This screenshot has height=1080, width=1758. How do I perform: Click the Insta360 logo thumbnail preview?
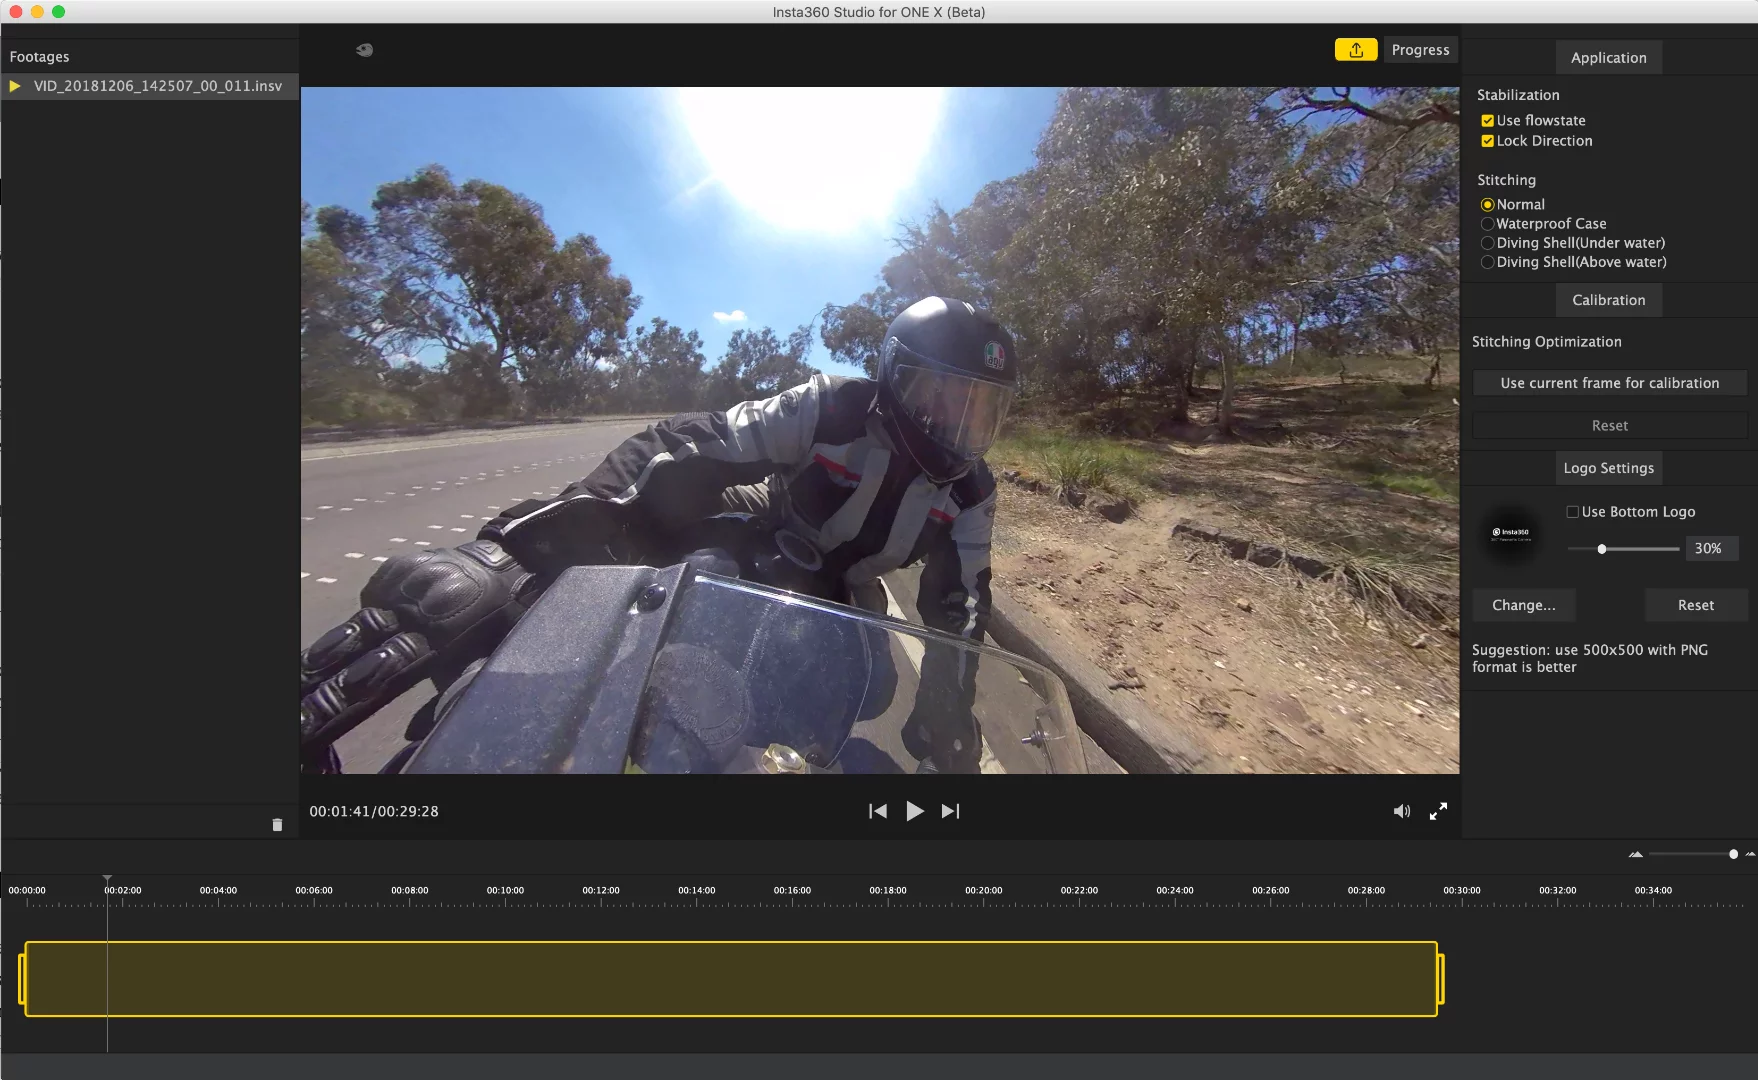(x=1510, y=533)
